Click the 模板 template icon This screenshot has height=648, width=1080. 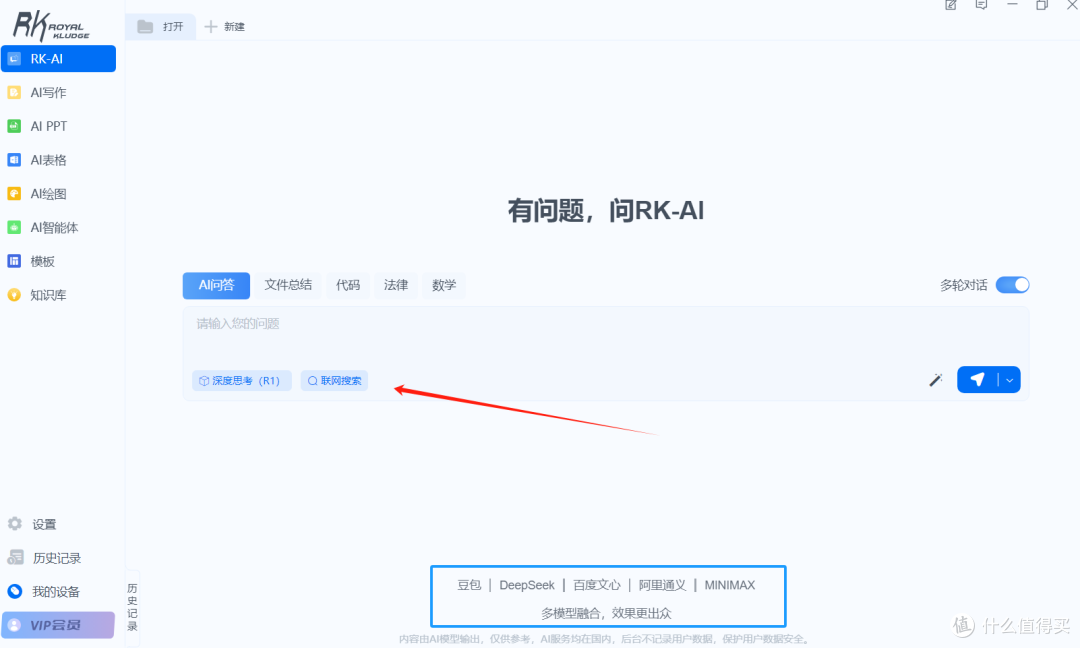pyautogui.click(x=14, y=261)
